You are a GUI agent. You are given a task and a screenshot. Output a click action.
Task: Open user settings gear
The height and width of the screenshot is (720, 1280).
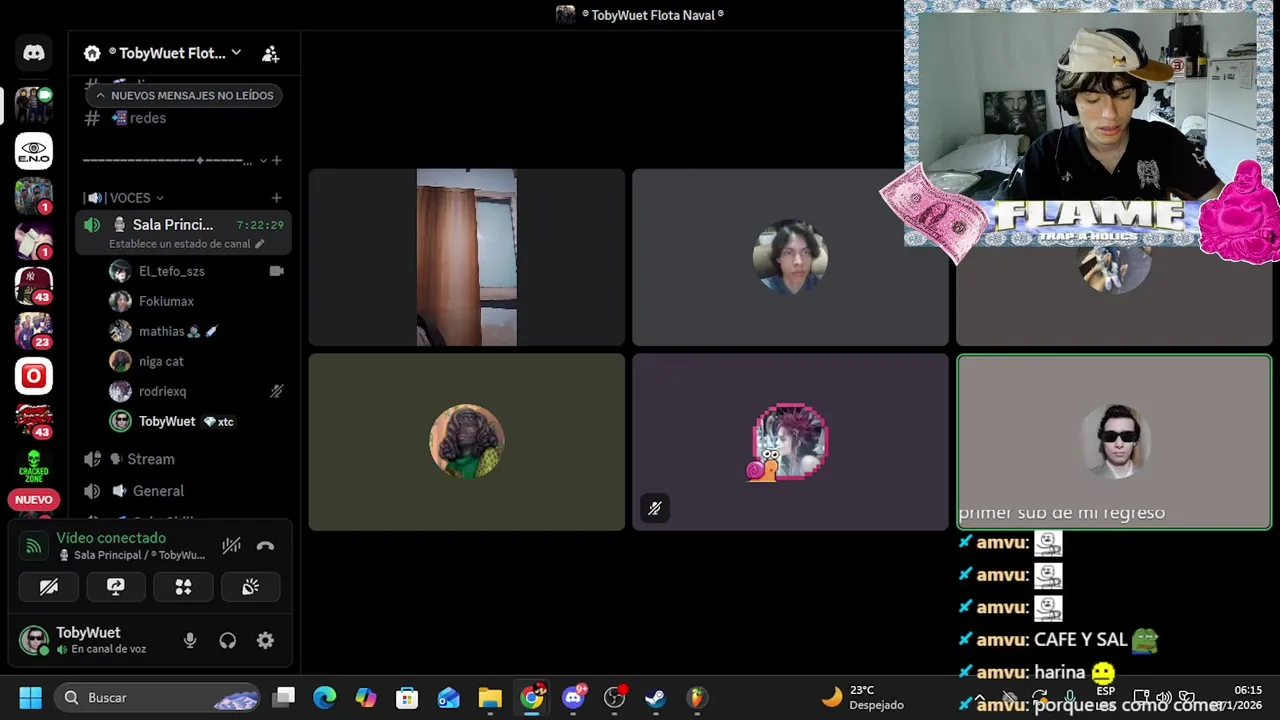[x=265, y=641]
